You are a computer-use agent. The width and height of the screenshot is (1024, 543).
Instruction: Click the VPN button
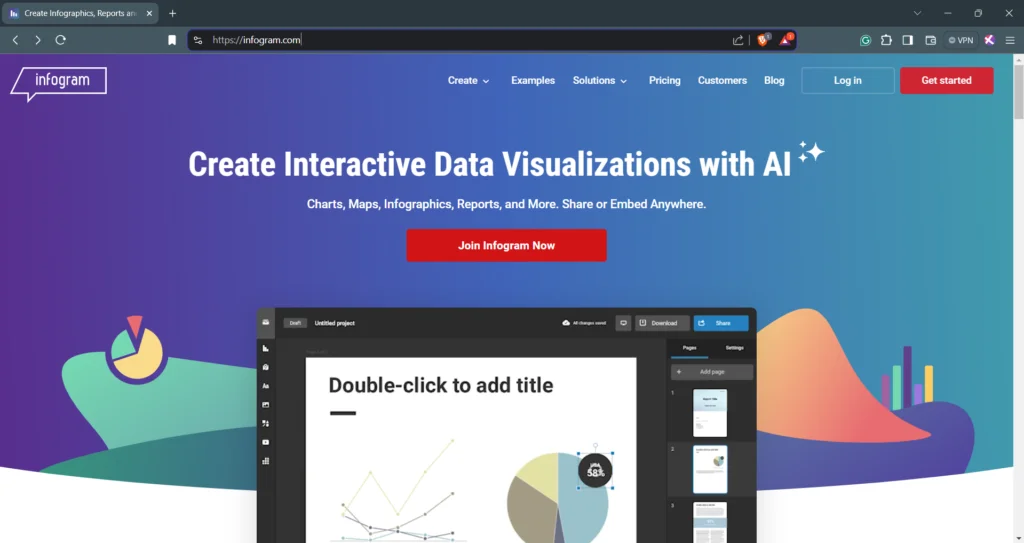(961, 40)
